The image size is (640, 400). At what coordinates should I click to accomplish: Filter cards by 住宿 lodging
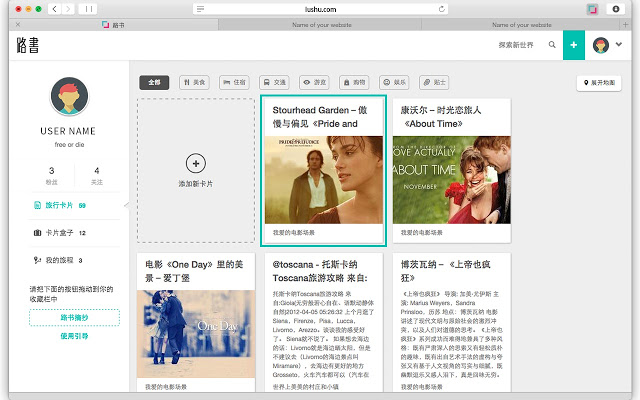coord(234,82)
